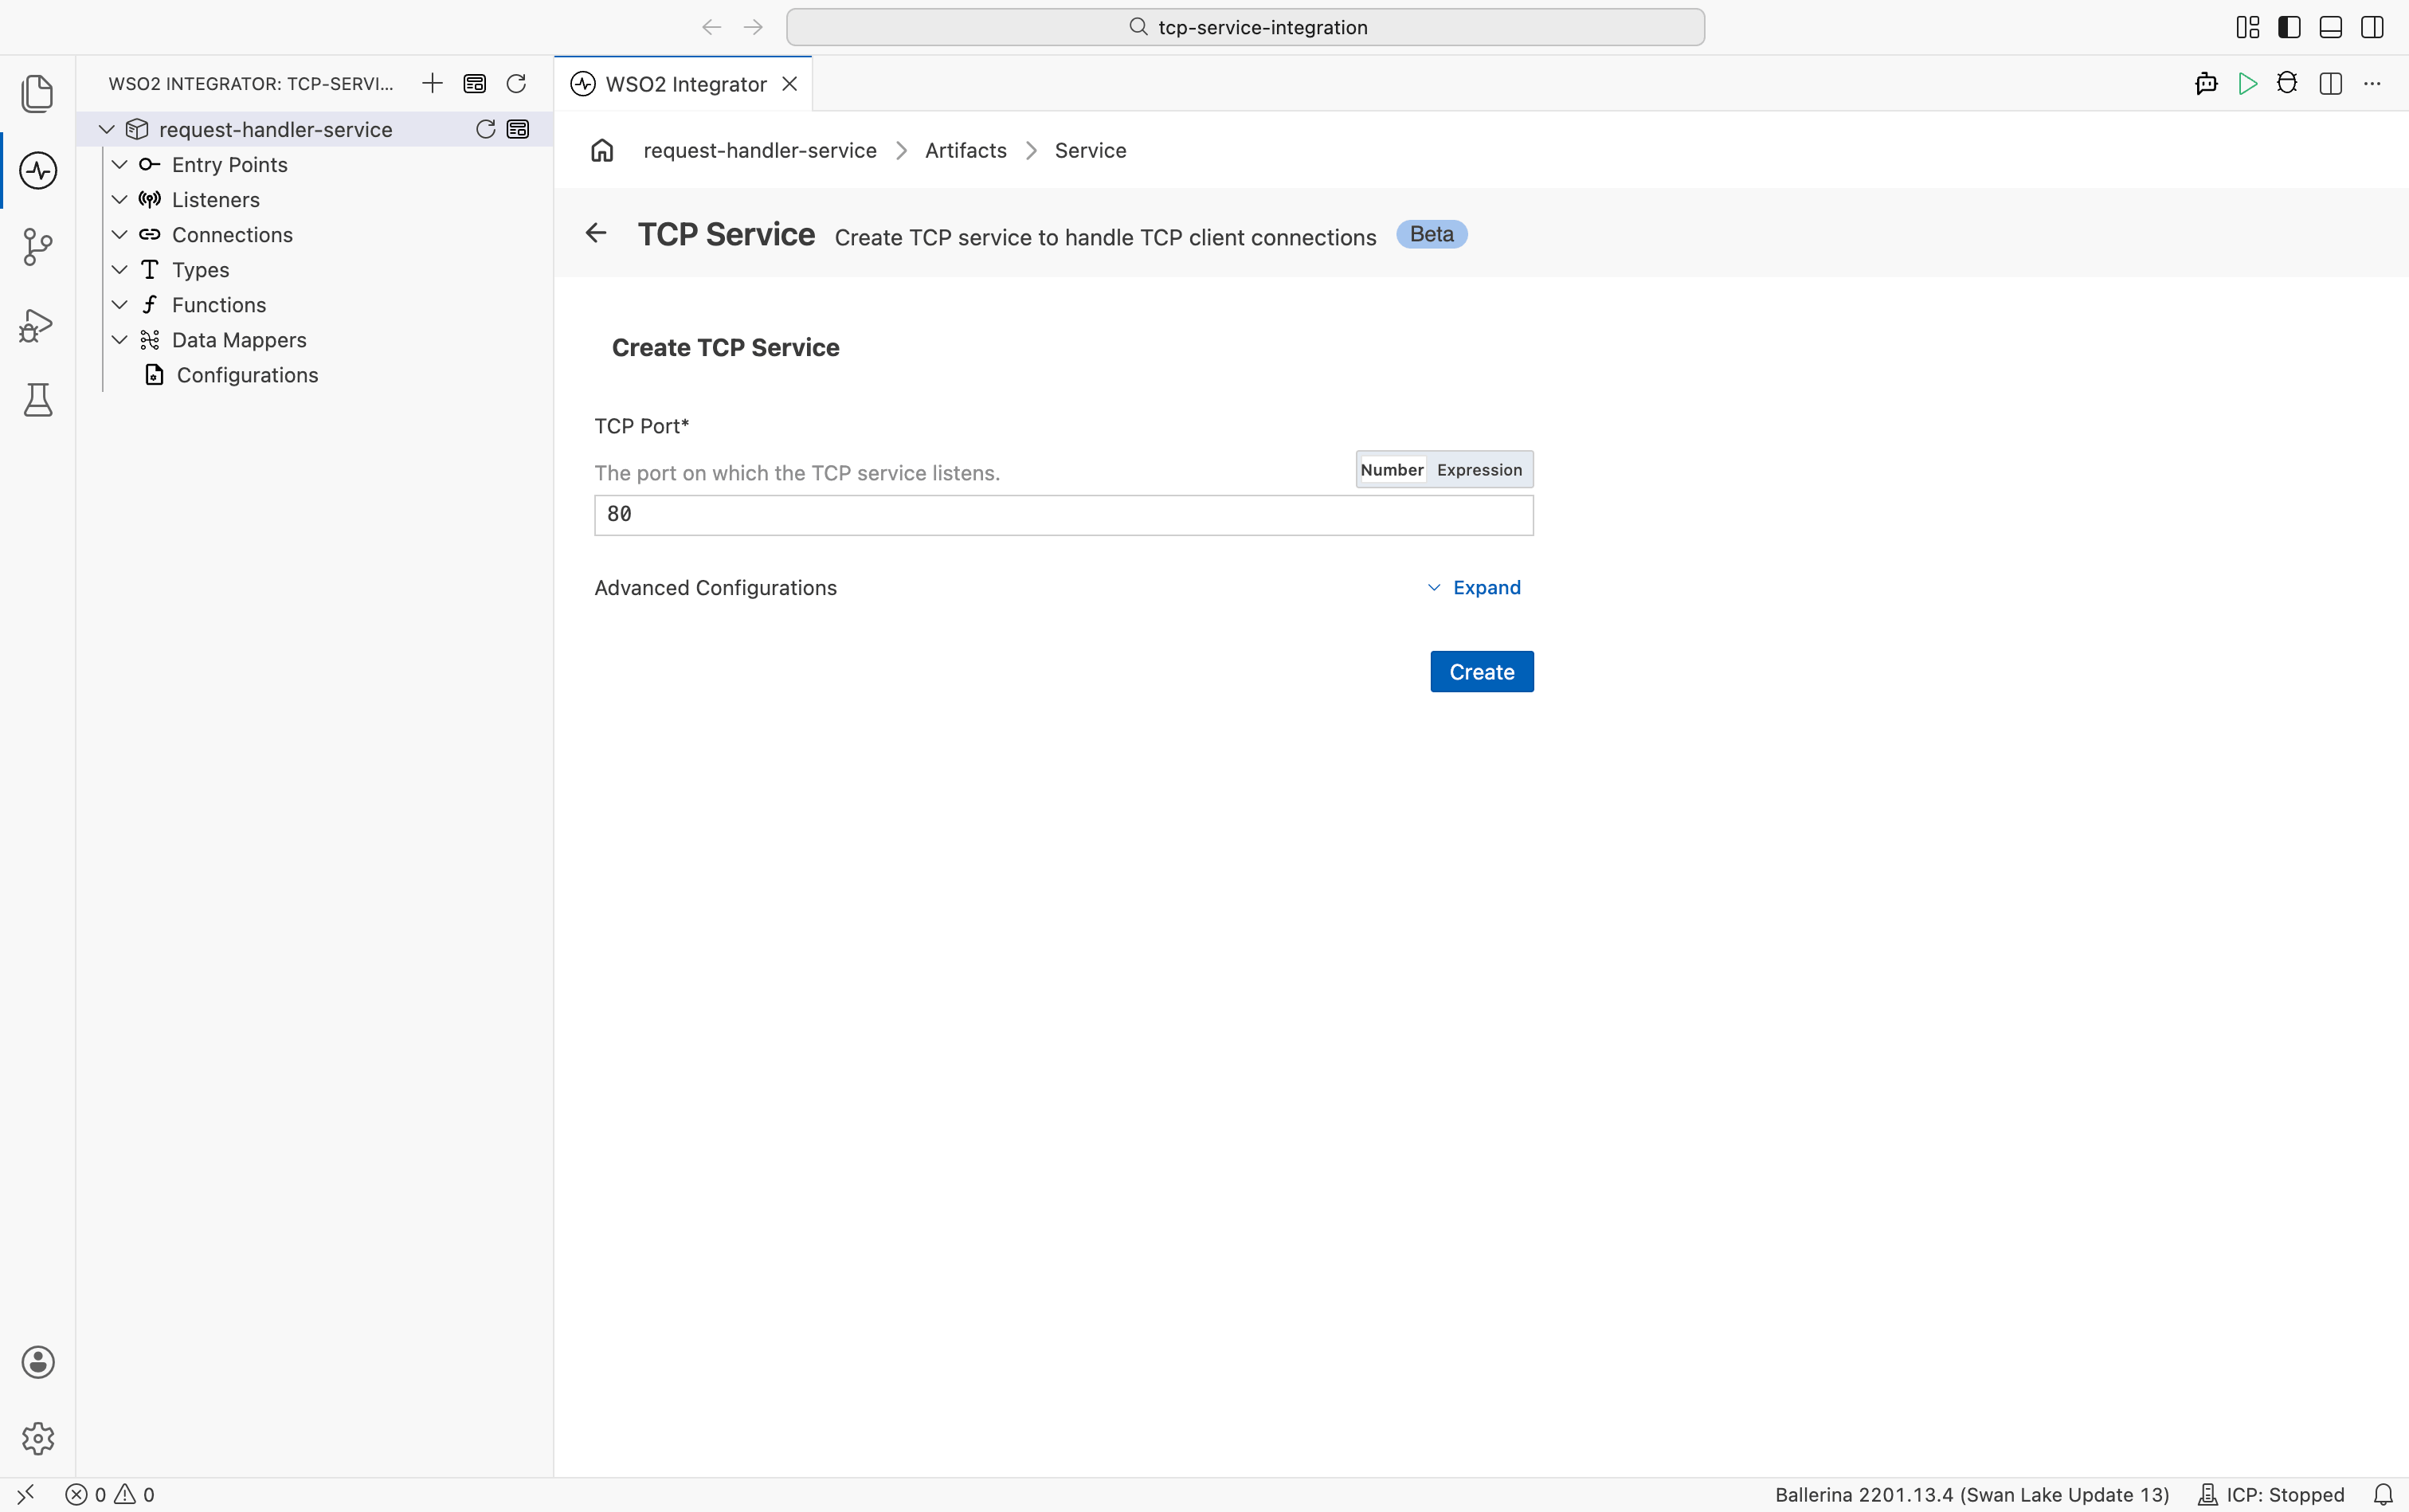The width and height of the screenshot is (2409, 1512).
Task: Open the Accounts menu icon
Action: click(38, 1362)
